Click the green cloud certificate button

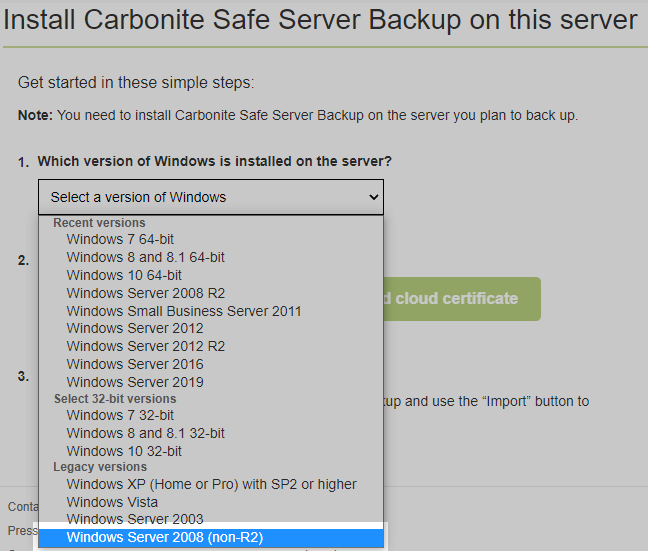point(461,299)
